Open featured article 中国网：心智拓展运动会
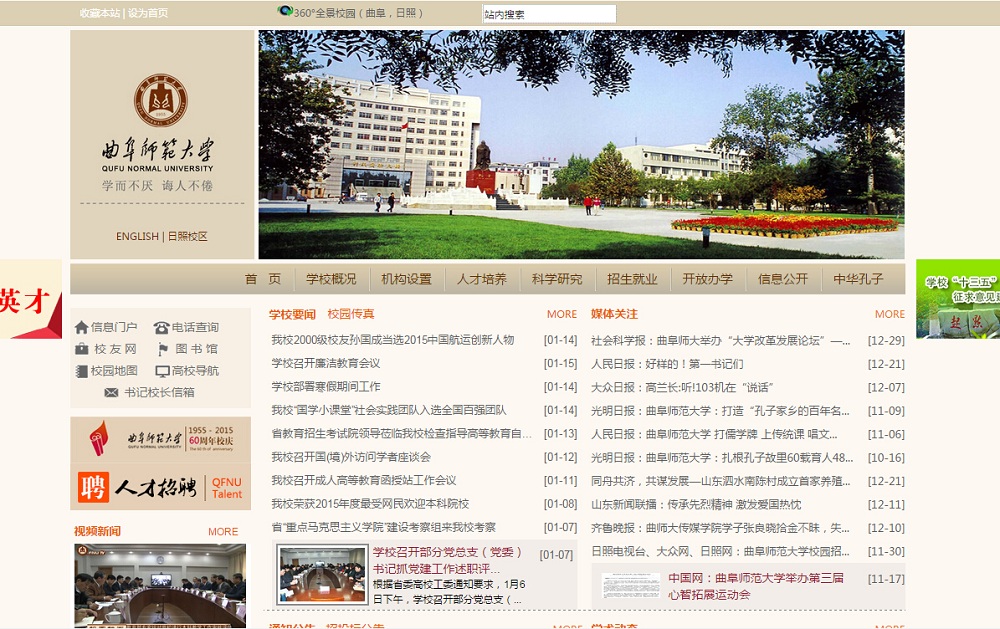The height and width of the screenshot is (629, 1000). click(756, 586)
